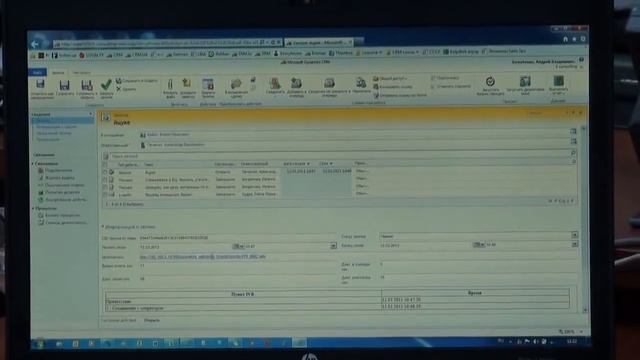Click the Save floppy-disk icon in the ribbon
This screenshot has width=640, height=360.
click(x=64, y=85)
